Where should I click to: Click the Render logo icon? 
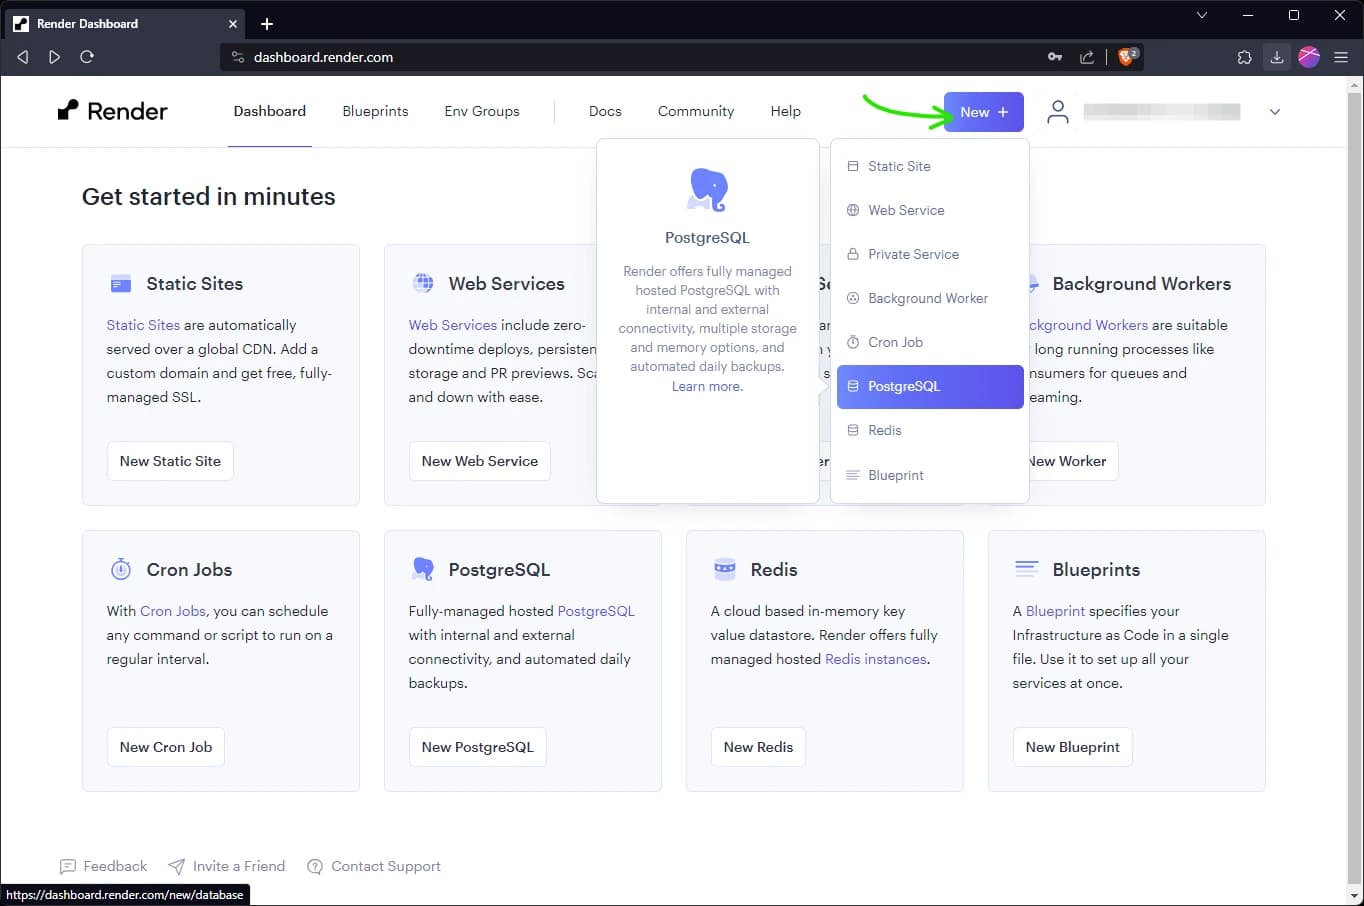(69, 110)
